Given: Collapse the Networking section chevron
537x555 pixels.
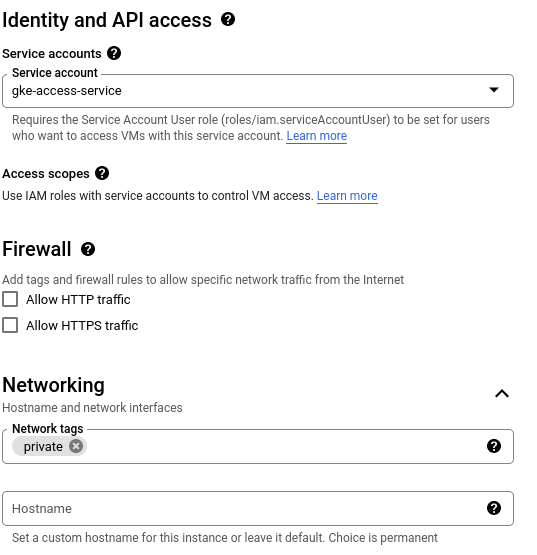Looking at the screenshot, I should (x=502, y=394).
